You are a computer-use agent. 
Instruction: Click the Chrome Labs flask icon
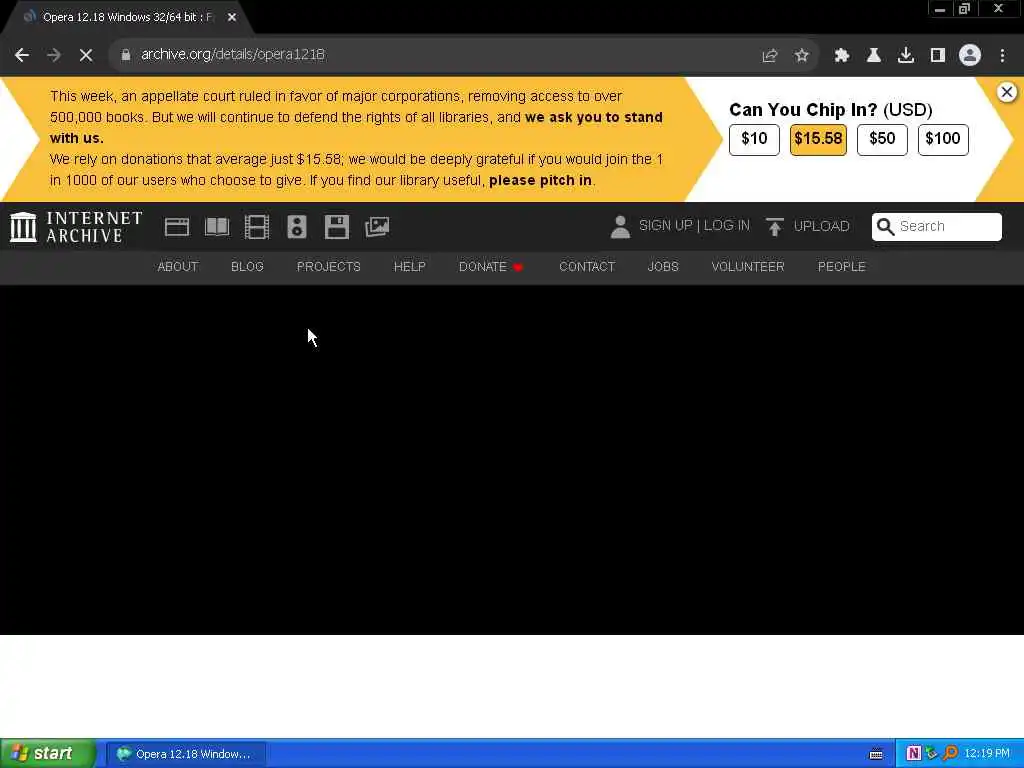[x=874, y=56]
